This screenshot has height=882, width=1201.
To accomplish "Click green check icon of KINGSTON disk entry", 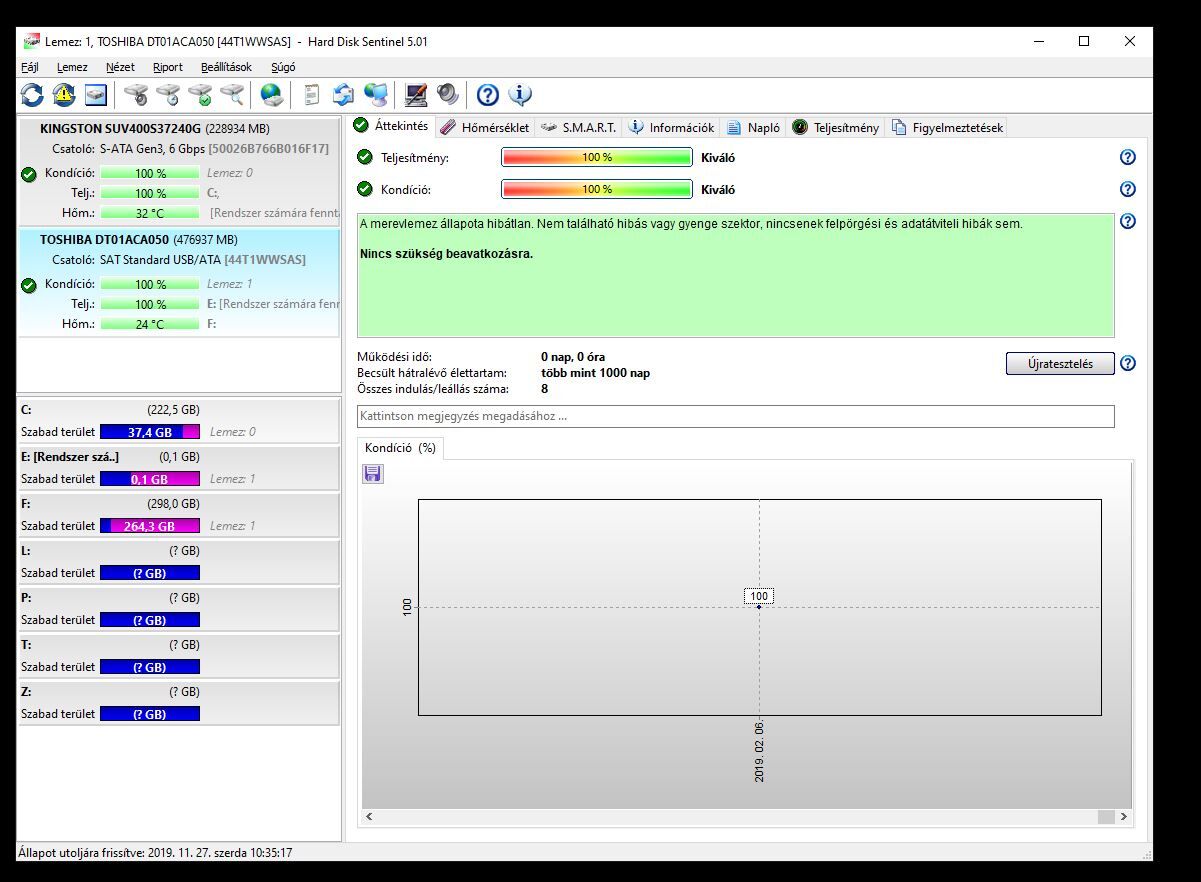I will 29,174.
